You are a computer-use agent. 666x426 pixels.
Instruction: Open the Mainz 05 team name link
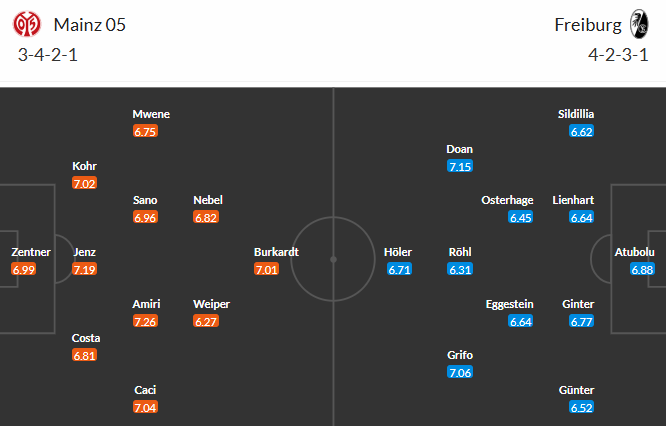89,24
